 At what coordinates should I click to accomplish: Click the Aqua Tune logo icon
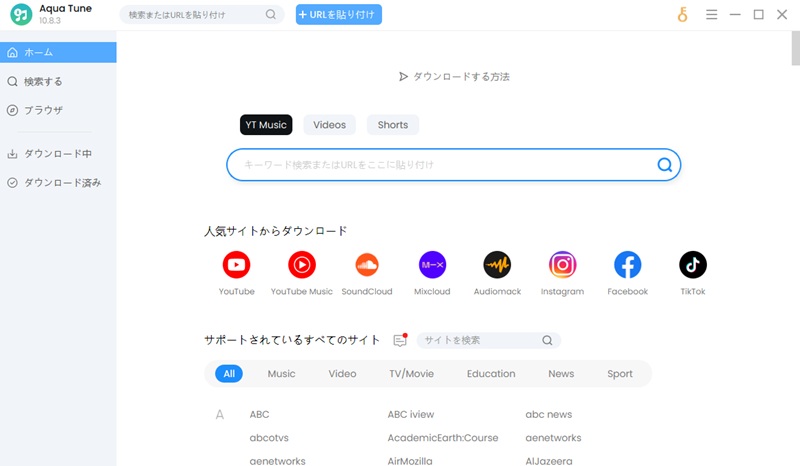point(21,14)
